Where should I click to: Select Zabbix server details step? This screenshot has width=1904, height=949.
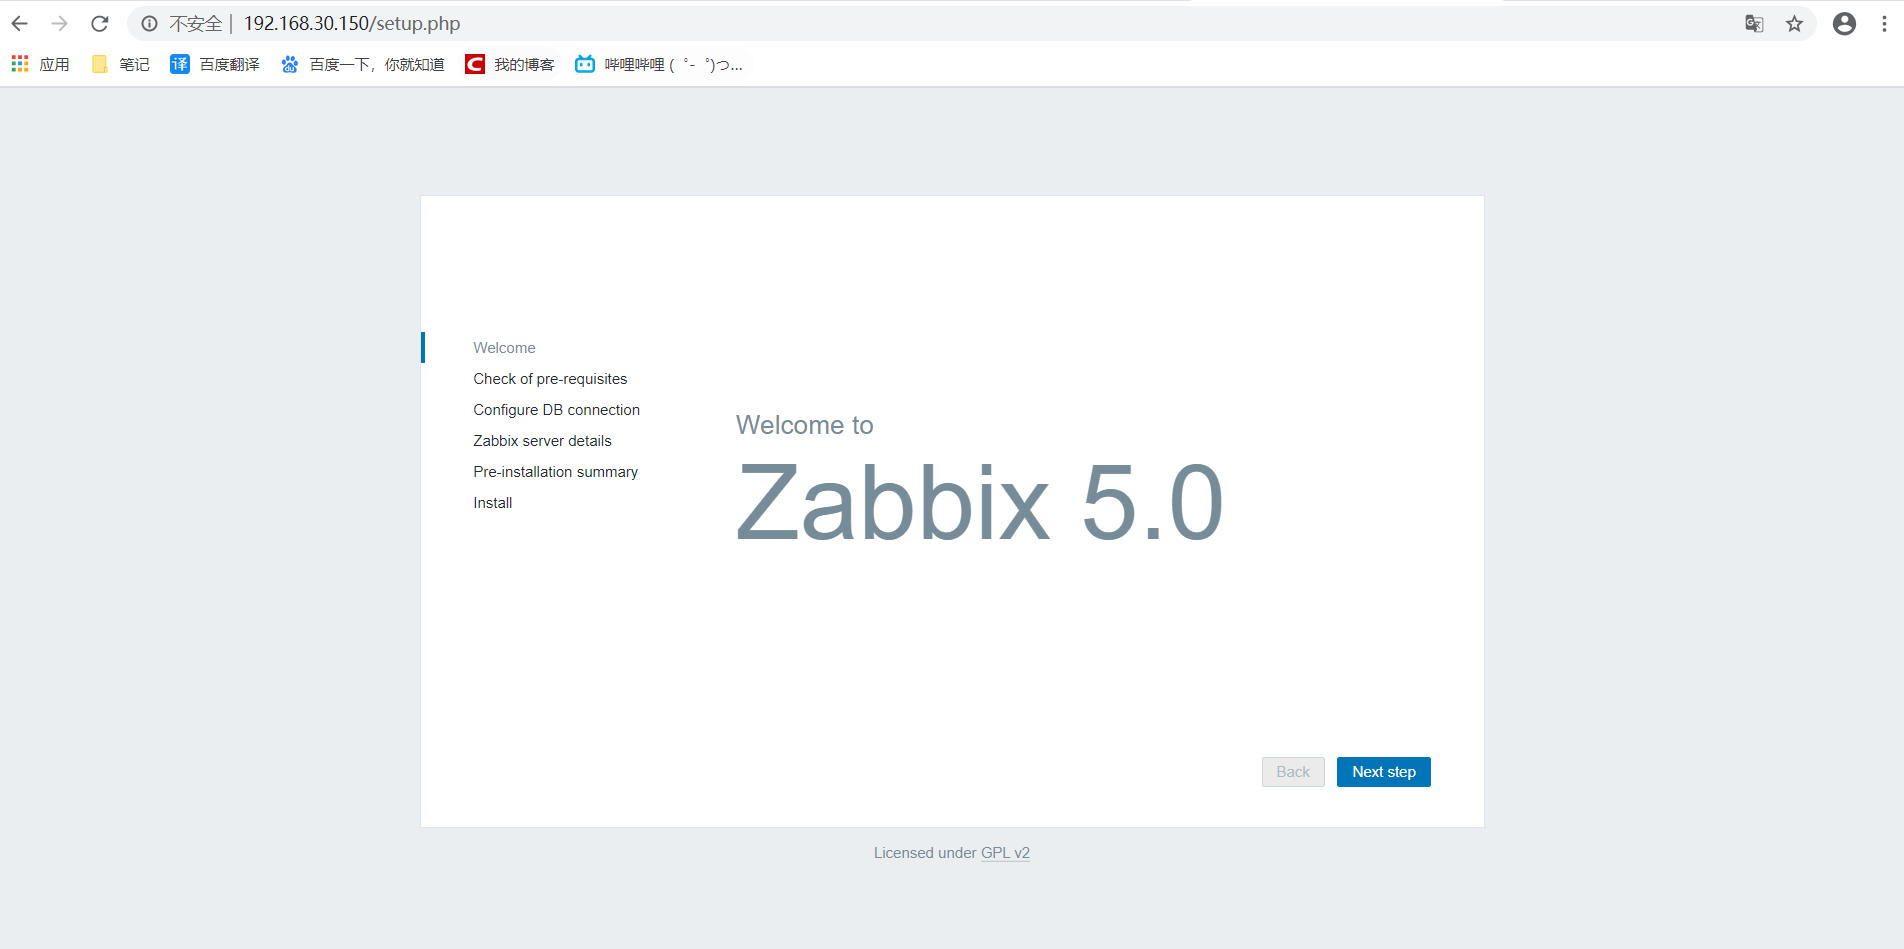tap(542, 441)
